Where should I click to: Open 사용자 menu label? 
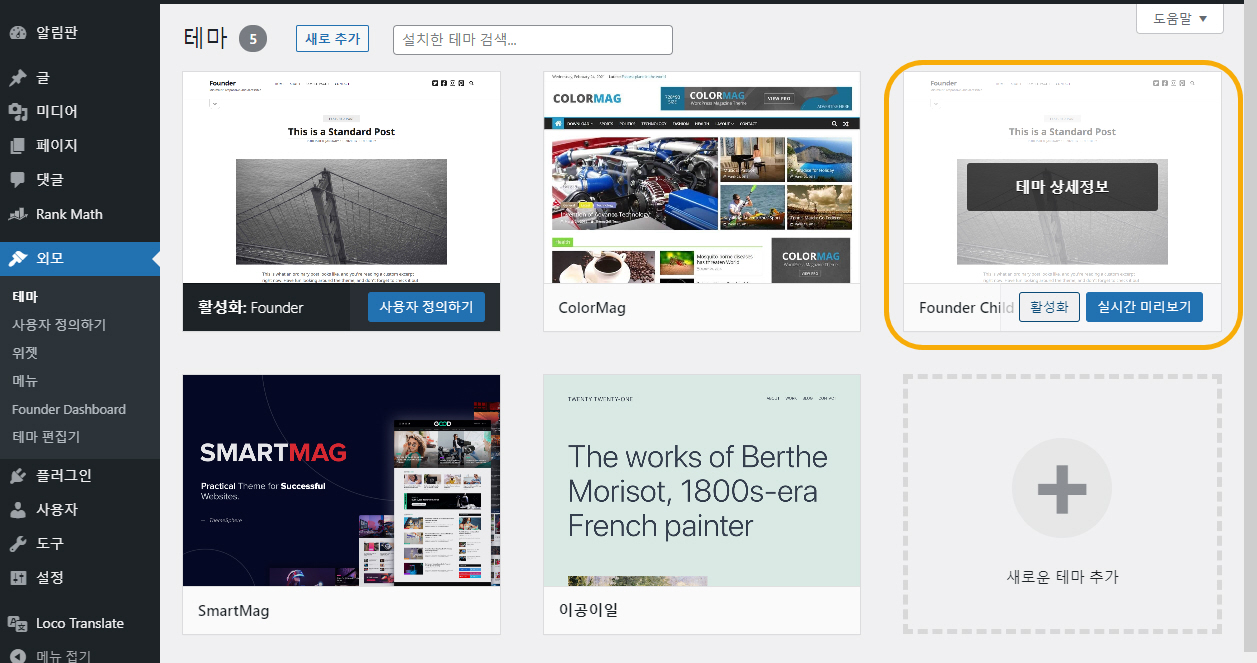click(x=57, y=510)
